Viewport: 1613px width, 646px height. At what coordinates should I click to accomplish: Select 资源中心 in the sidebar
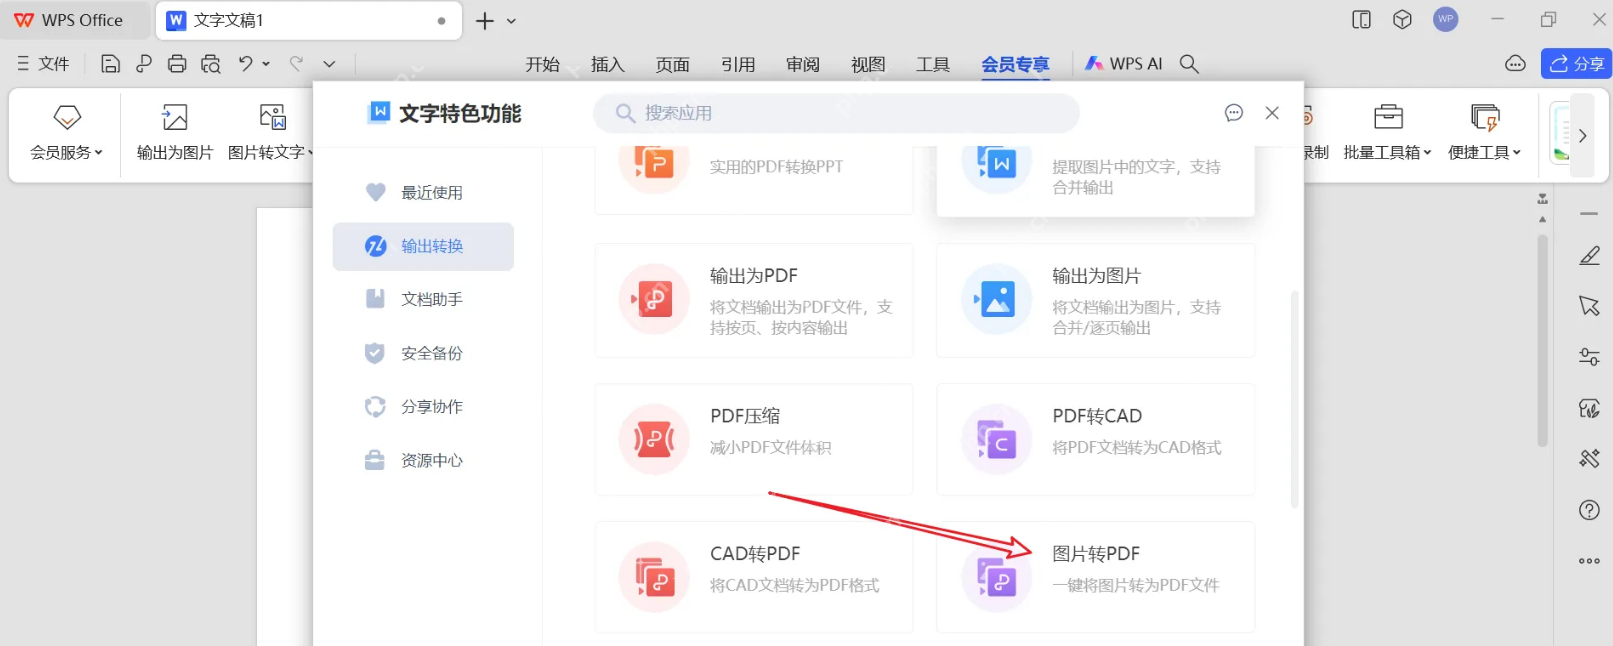point(423,460)
